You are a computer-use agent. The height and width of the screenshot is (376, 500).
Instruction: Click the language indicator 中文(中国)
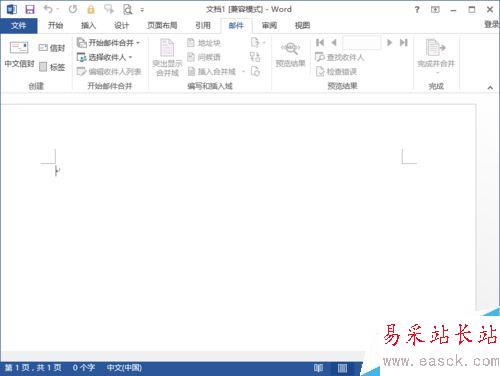(124, 368)
